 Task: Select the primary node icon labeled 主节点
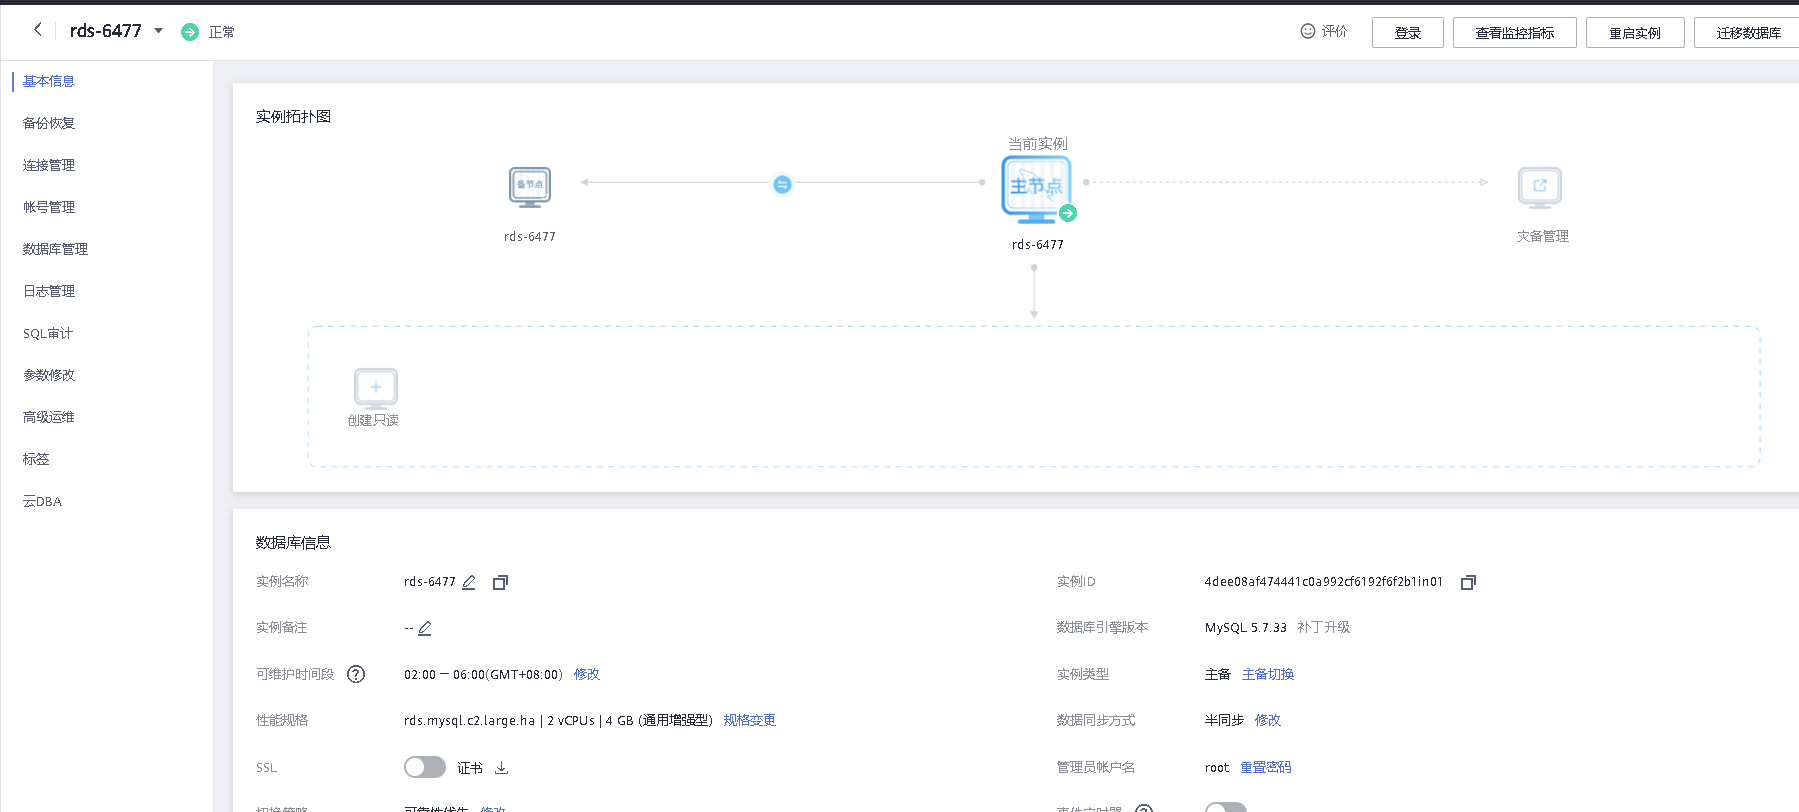click(x=1036, y=188)
